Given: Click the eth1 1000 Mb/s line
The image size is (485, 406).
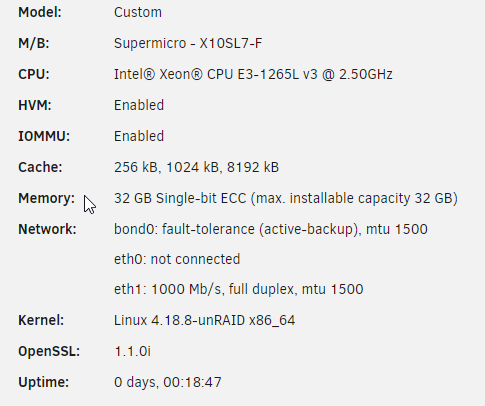Looking at the screenshot, I should [x=239, y=289].
